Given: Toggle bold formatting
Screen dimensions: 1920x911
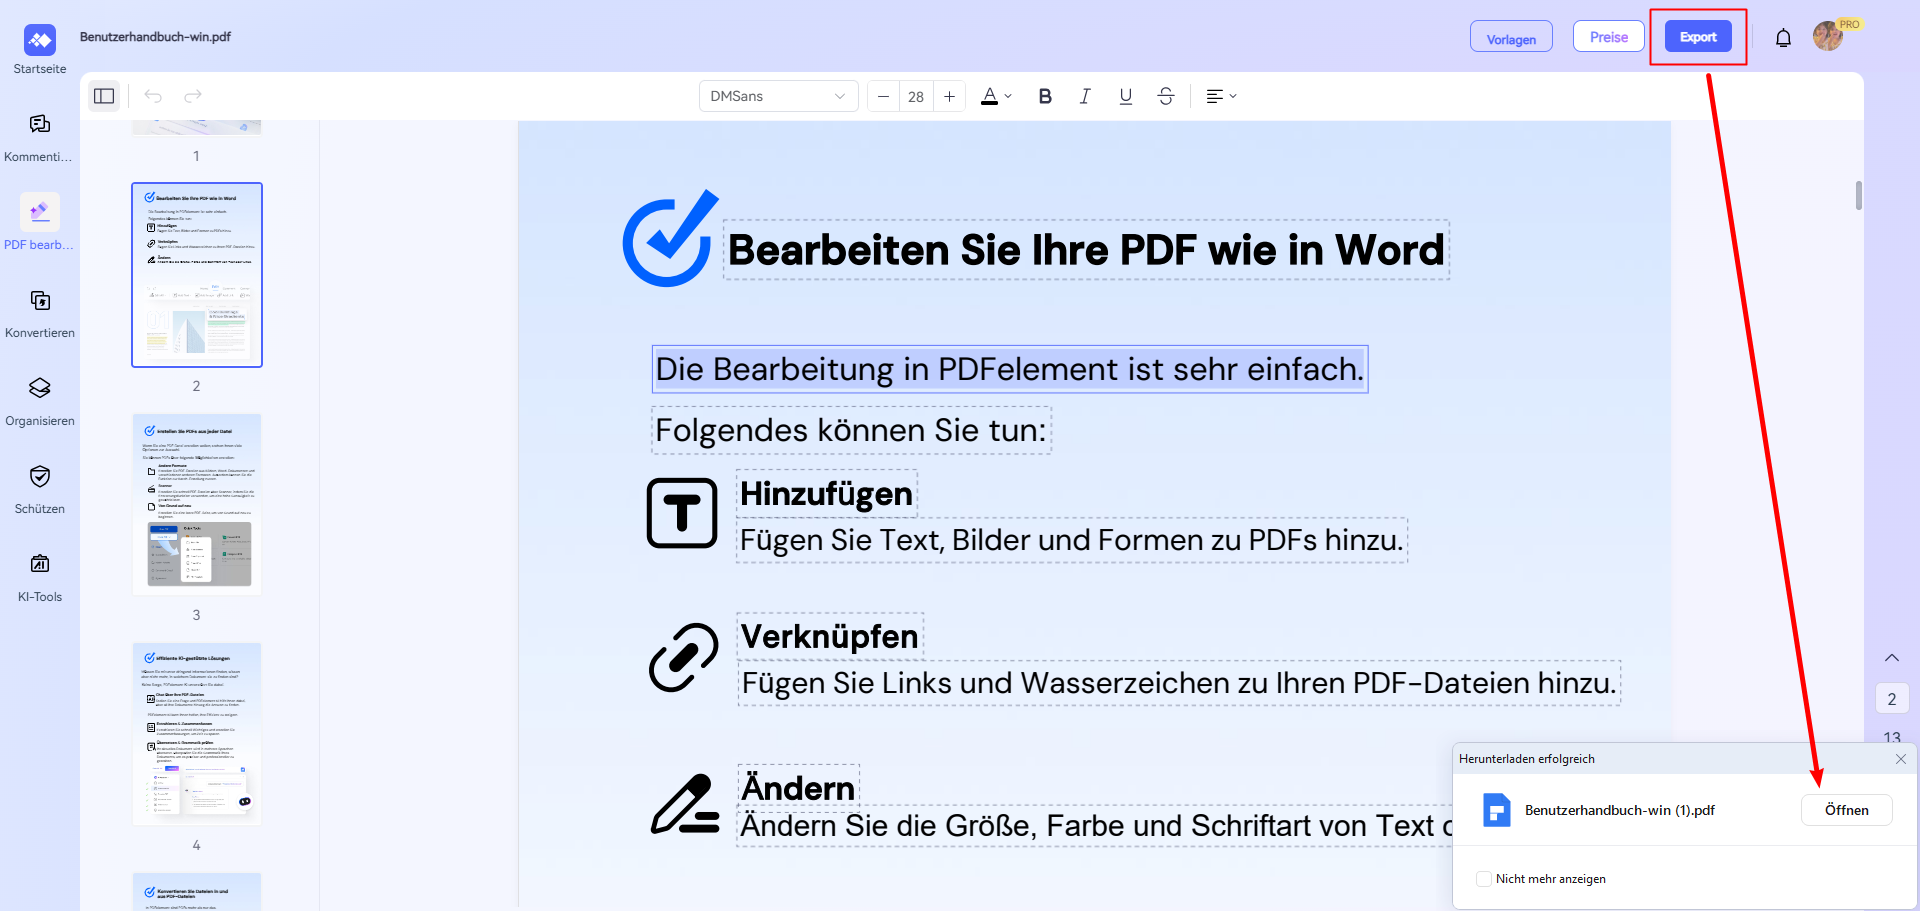Looking at the screenshot, I should (1045, 96).
